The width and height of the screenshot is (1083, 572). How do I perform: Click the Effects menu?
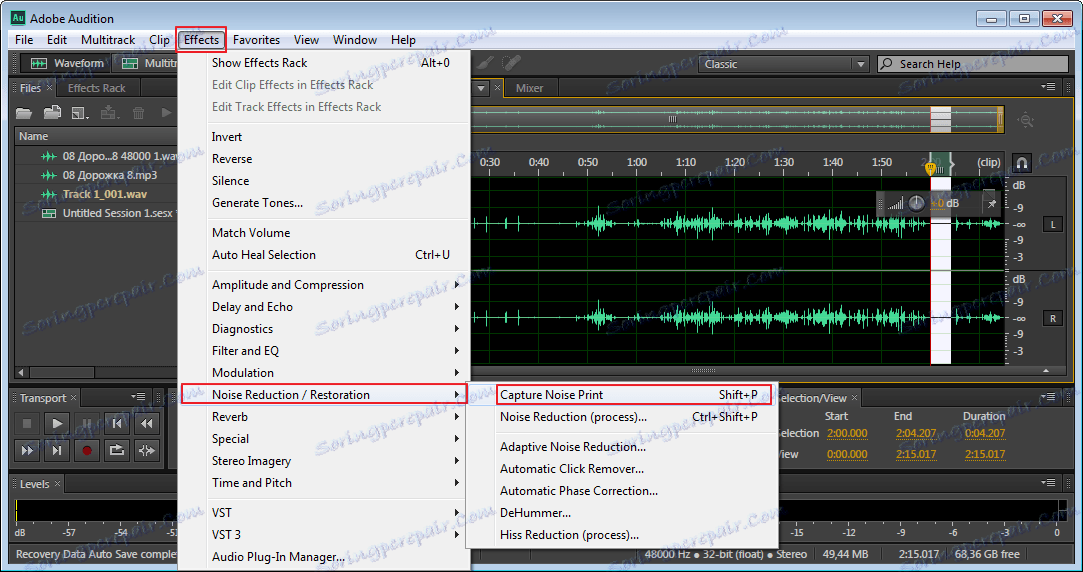[201, 39]
